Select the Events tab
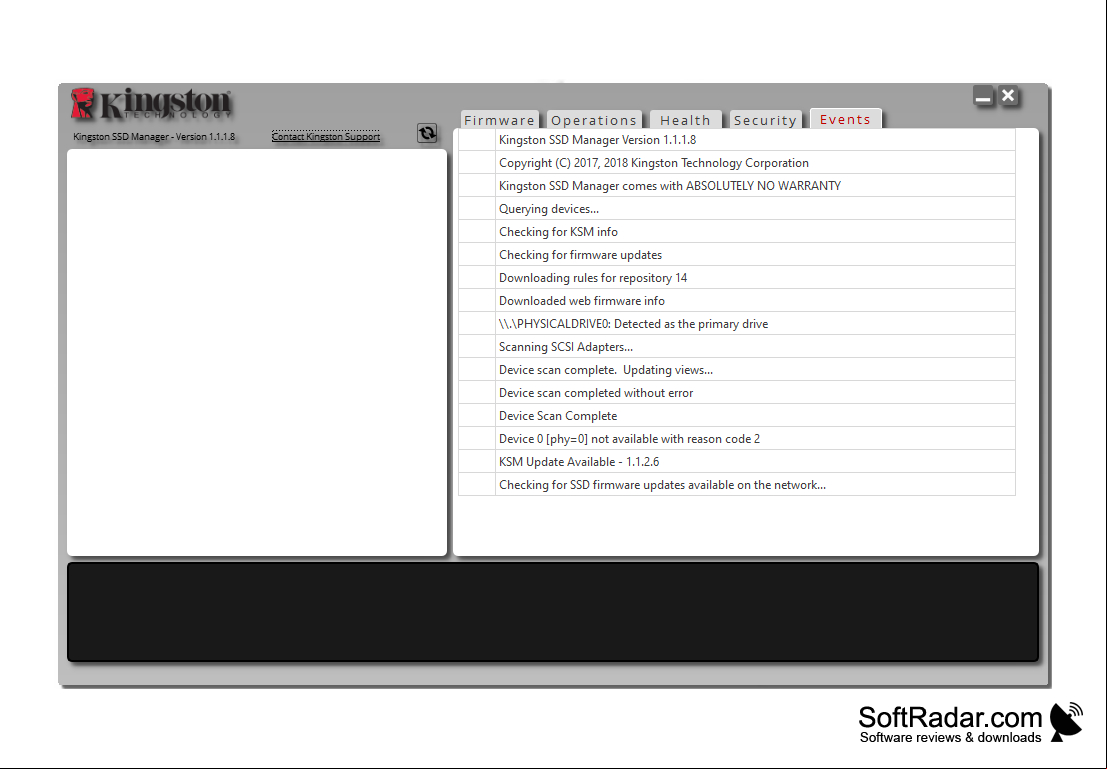 pos(845,119)
